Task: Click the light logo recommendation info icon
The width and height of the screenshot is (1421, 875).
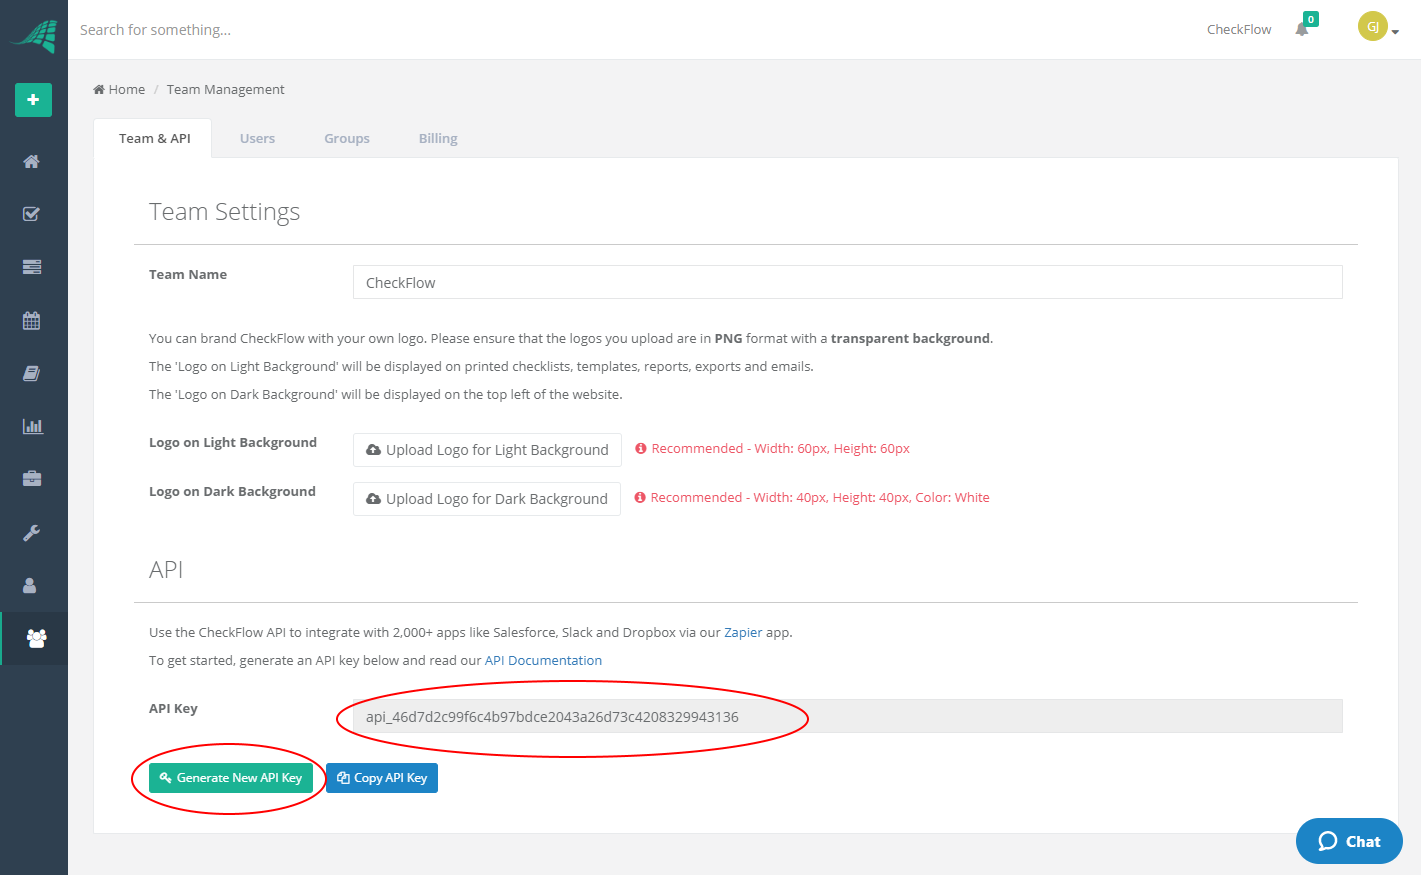Action: pos(641,449)
